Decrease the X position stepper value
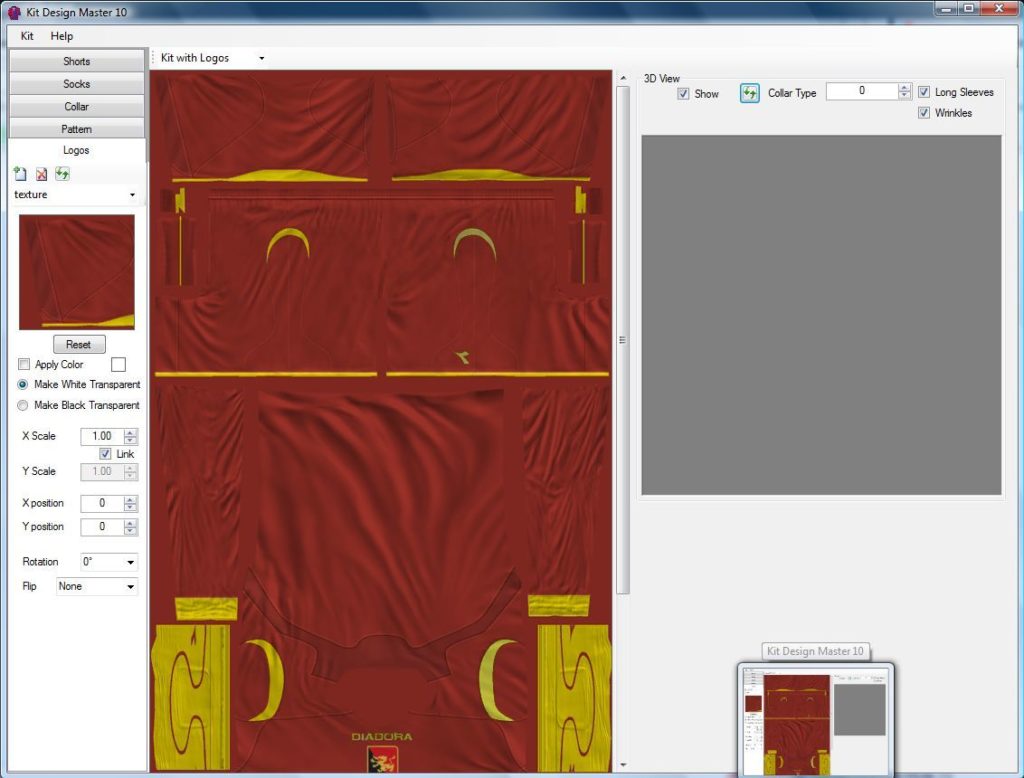This screenshot has width=1024, height=778. click(131, 507)
